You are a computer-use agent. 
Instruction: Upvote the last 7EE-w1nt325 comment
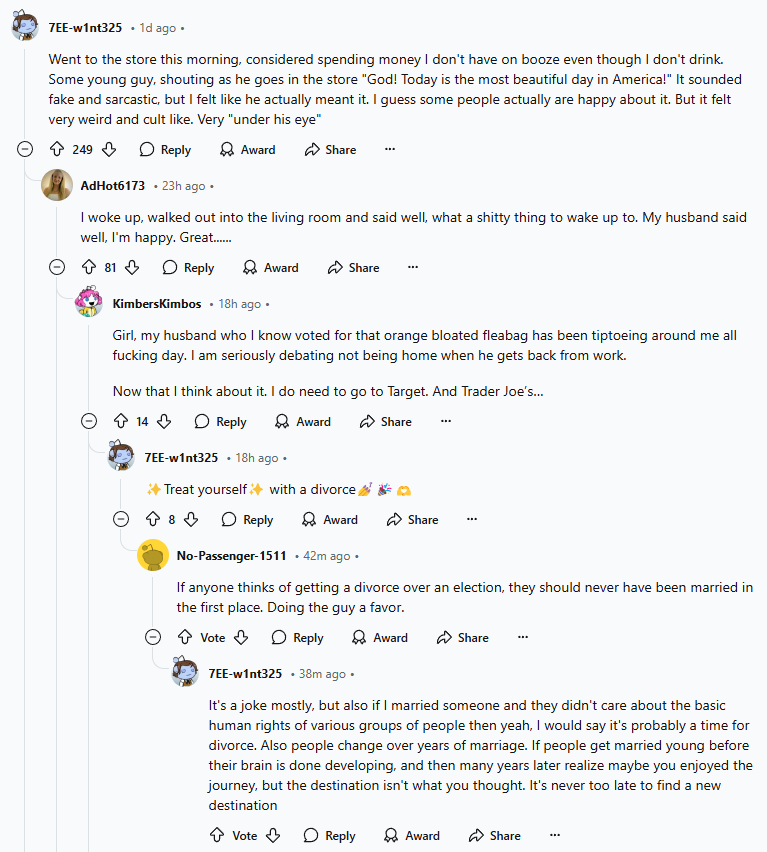pyautogui.click(x=216, y=835)
